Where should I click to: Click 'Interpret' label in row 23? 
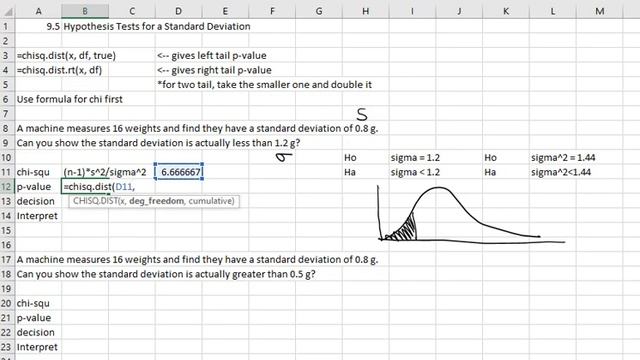click(x=37, y=347)
